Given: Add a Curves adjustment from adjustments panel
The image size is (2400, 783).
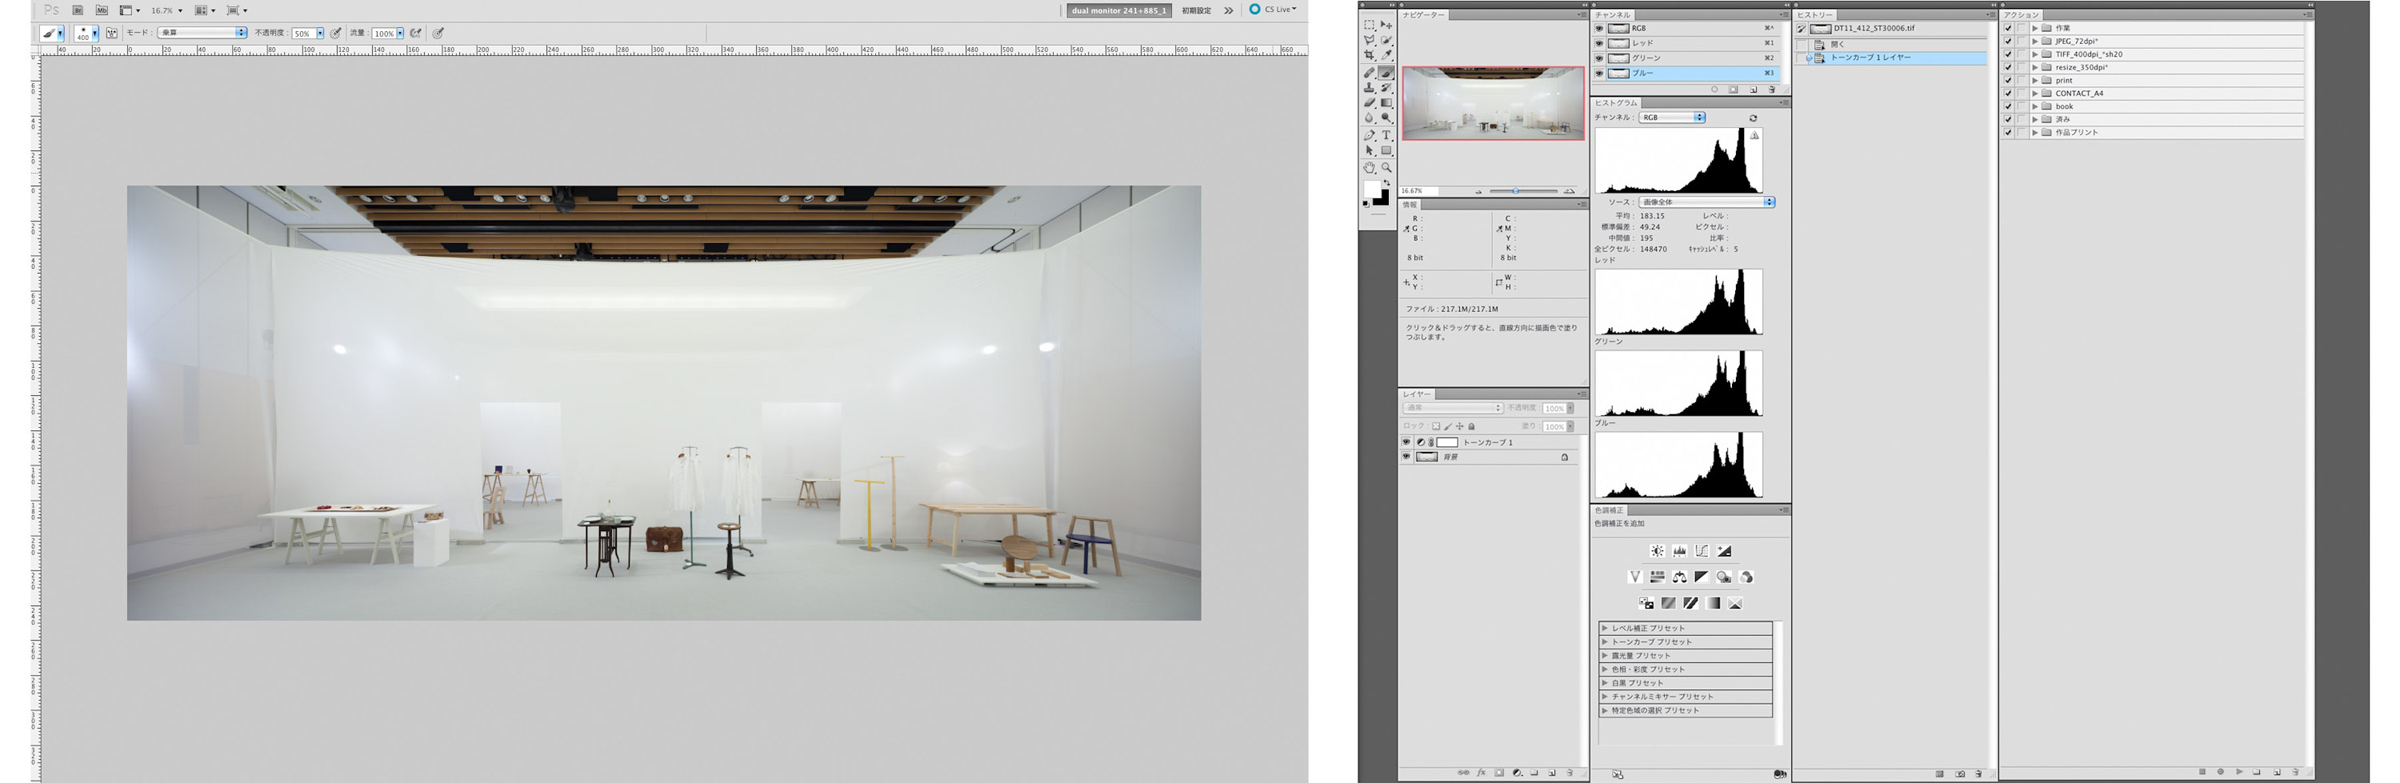Looking at the screenshot, I should pyautogui.click(x=1702, y=551).
